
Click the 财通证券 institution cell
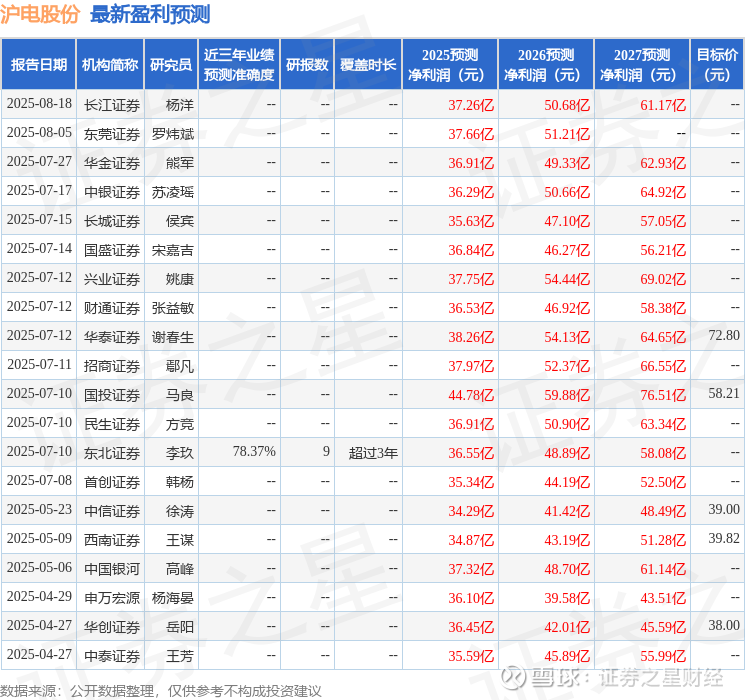coord(112,308)
